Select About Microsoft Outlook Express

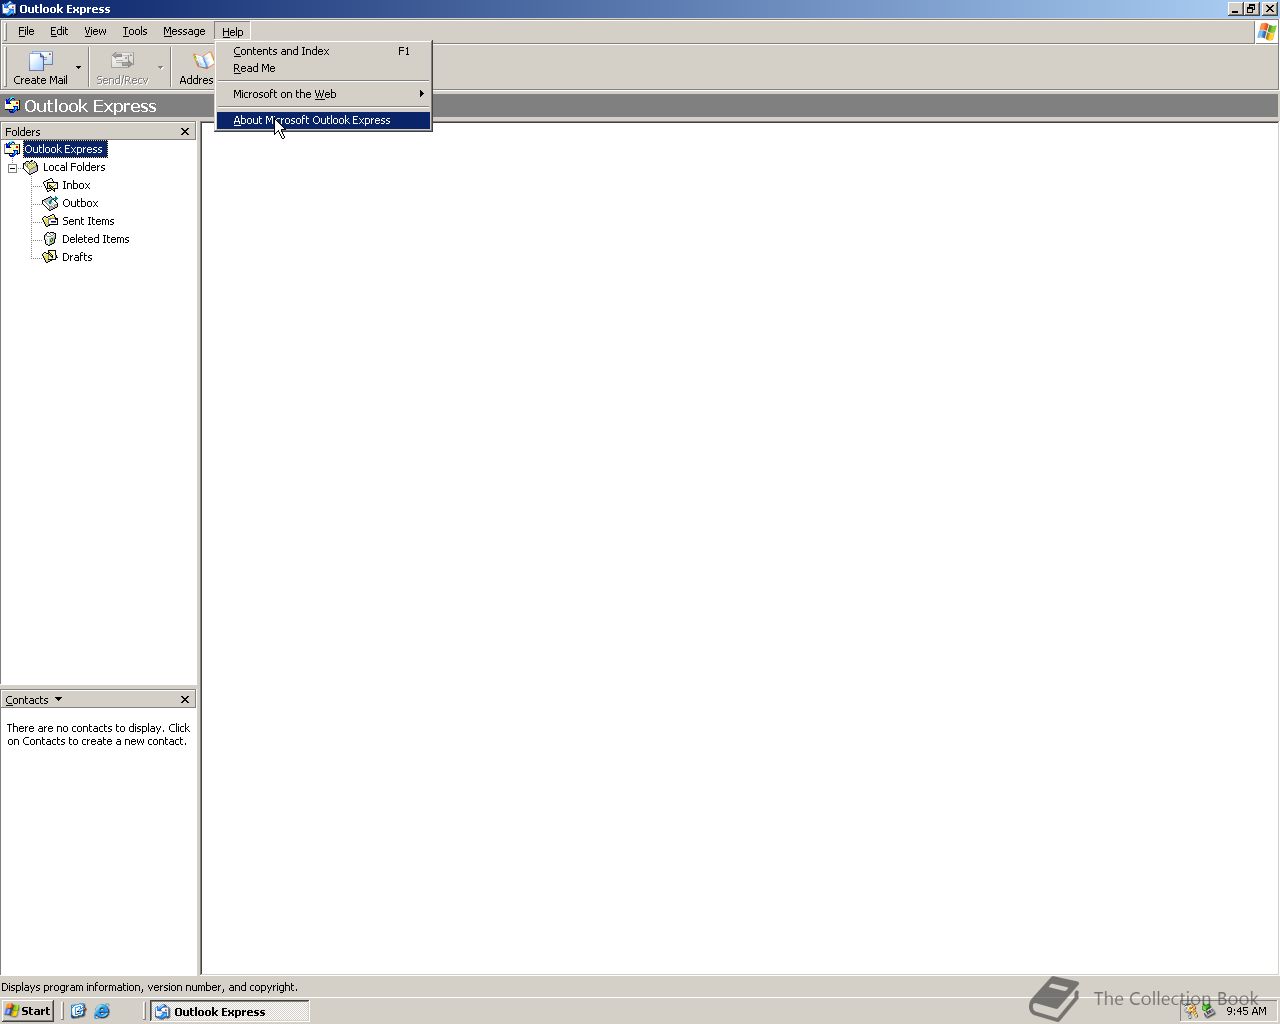pyautogui.click(x=323, y=120)
